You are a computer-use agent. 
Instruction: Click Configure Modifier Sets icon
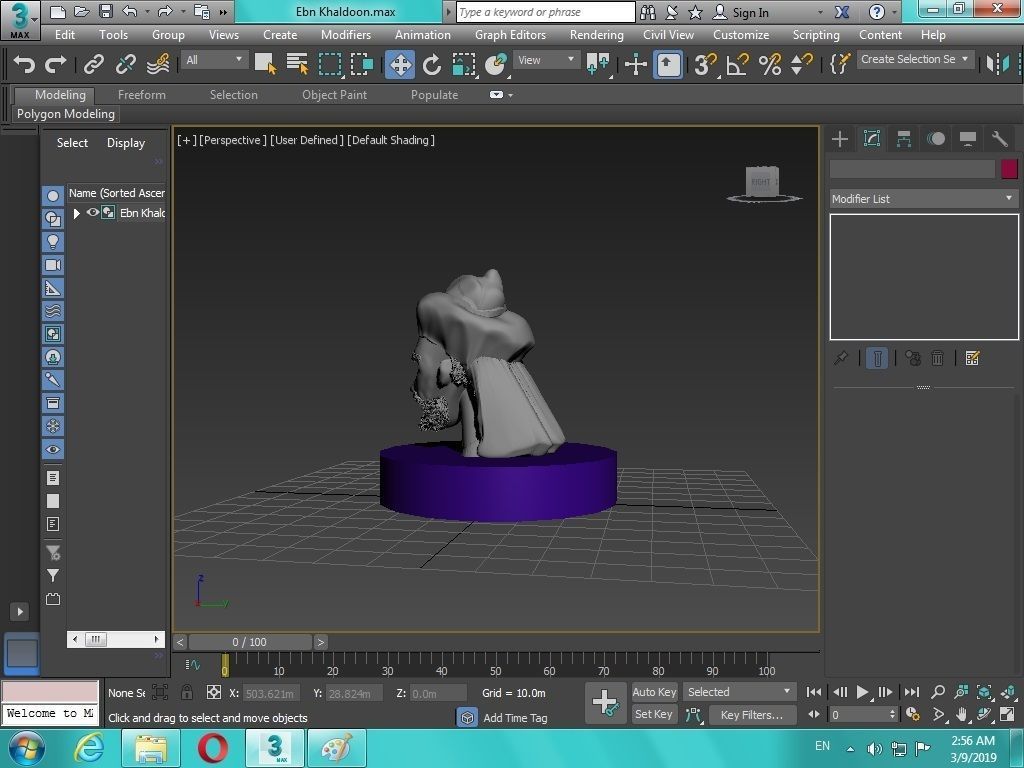point(972,358)
